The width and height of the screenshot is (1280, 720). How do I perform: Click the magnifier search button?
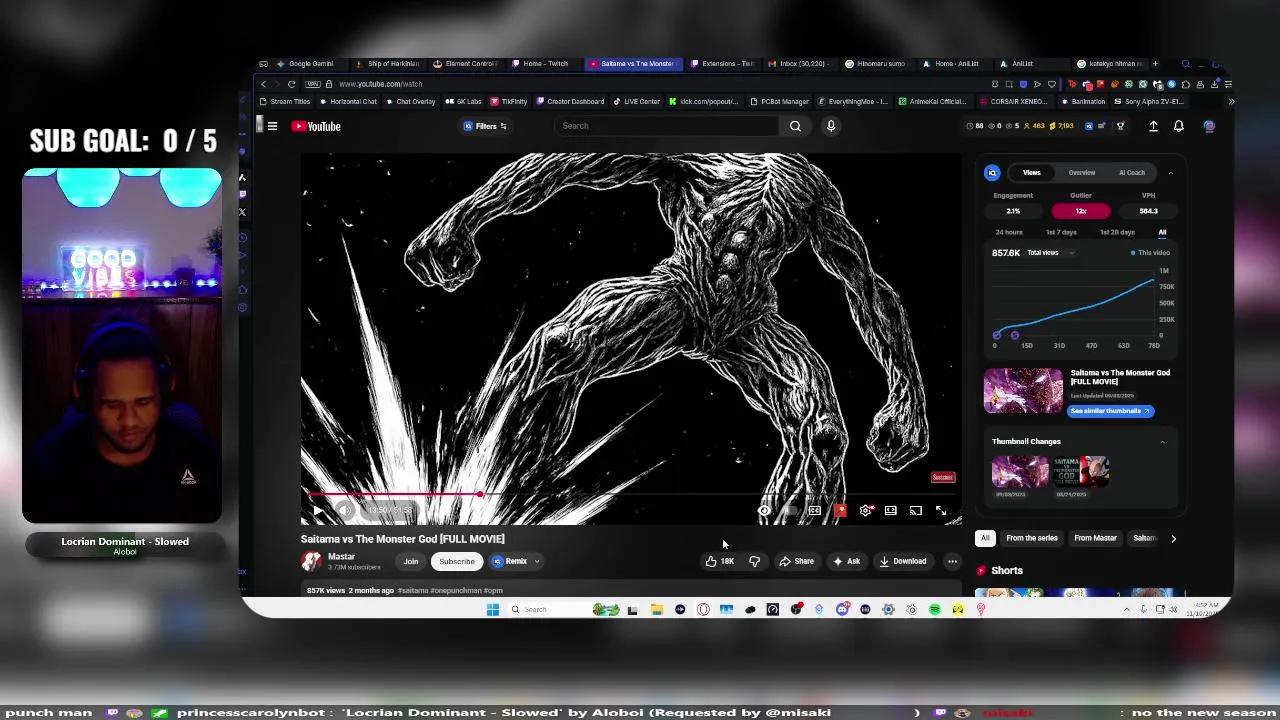pyautogui.click(x=795, y=126)
